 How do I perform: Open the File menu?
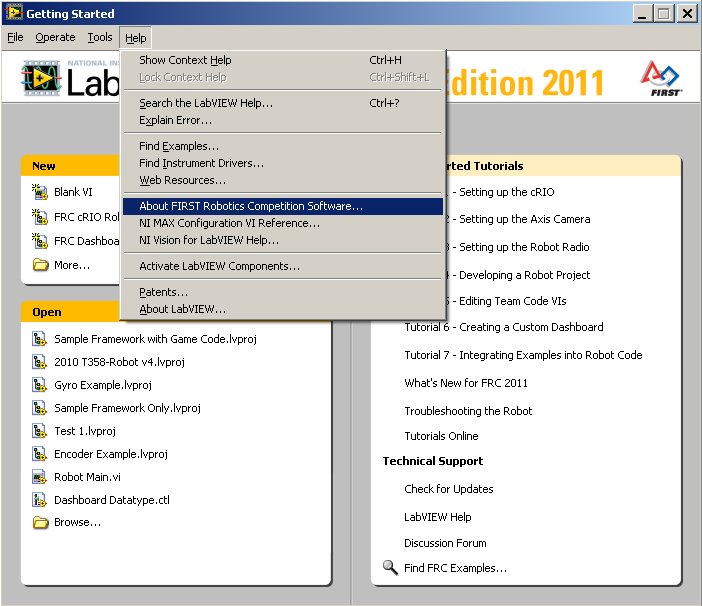point(15,38)
